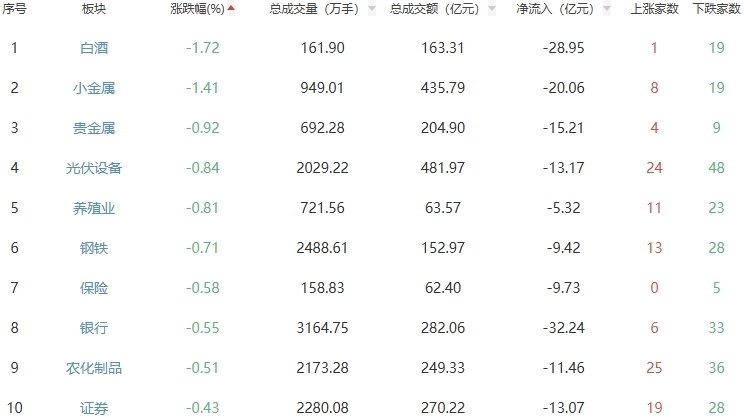This screenshot has height=418, width=744.
Task: Open the 光伏设备 sector link
Action: pos(95,168)
